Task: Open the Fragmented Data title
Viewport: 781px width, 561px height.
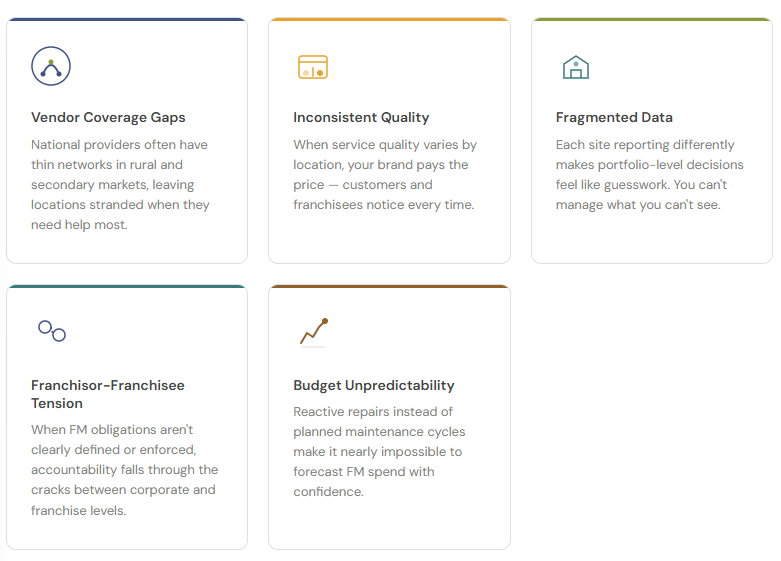Action: pyautogui.click(x=614, y=117)
